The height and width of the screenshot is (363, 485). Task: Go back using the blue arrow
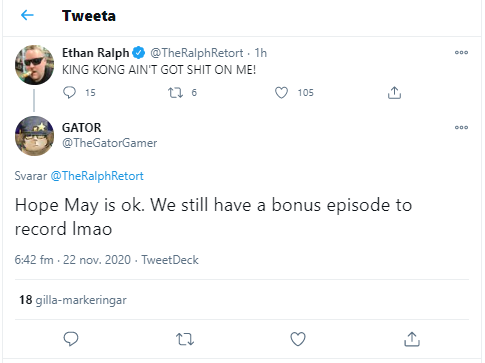(x=27, y=15)
